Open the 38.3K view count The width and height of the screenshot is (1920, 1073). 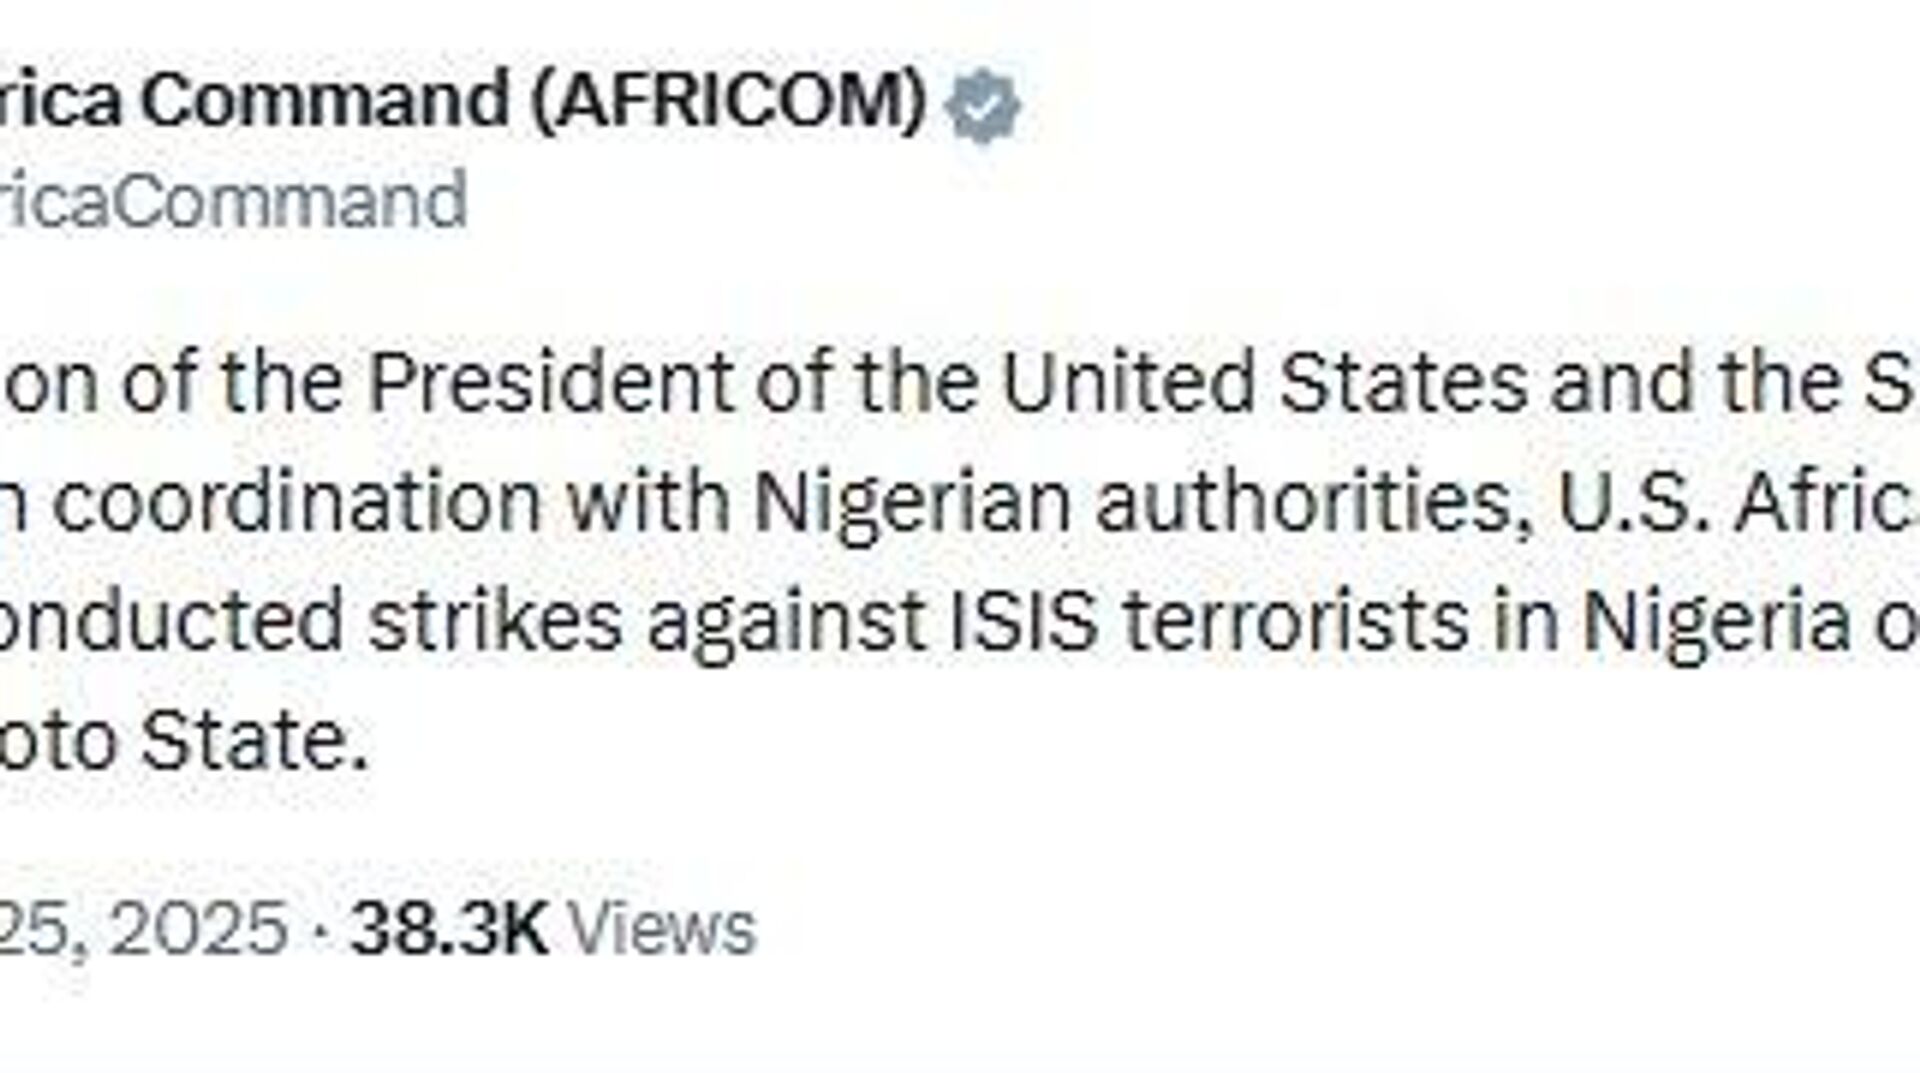[449, 928]
